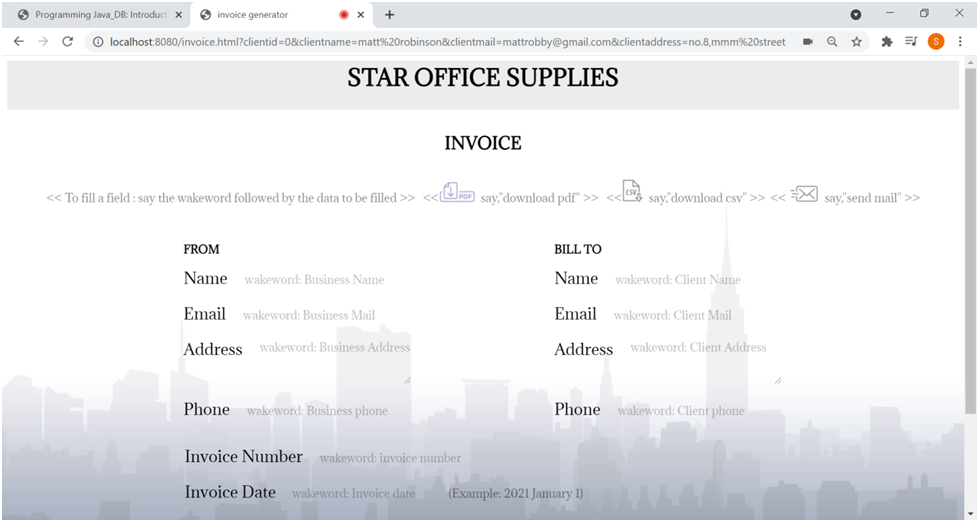Screen dimensions: 979x522
Task: Click the scrollbar up arrow
Action: click(x=970, y=63)
